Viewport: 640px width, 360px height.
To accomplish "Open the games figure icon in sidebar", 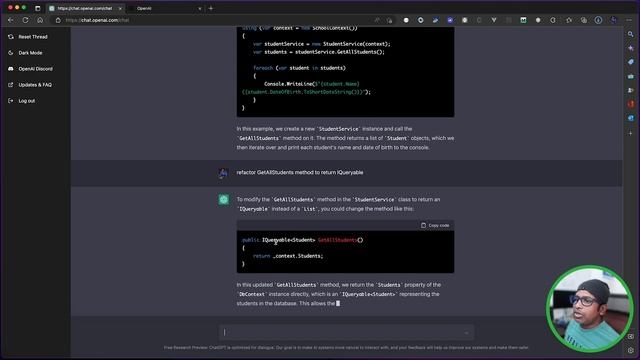I will pyautogui.click(x=631, y=90).
